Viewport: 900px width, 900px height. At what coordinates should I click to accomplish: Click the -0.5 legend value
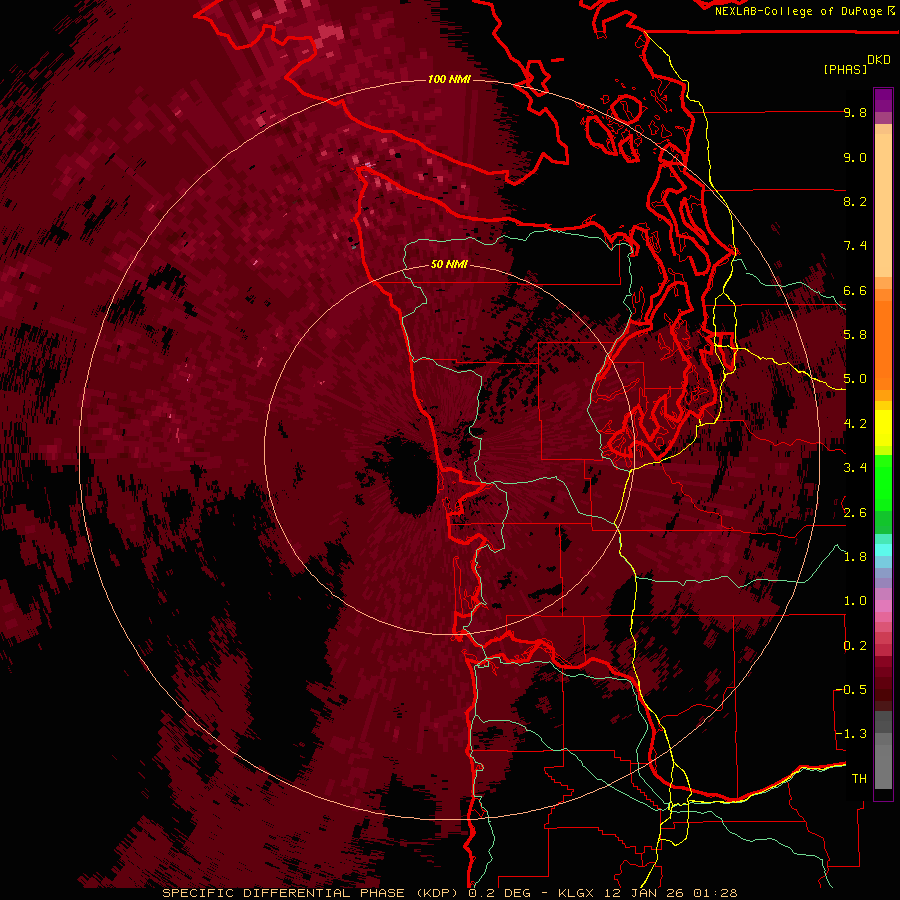coord(851,690)
